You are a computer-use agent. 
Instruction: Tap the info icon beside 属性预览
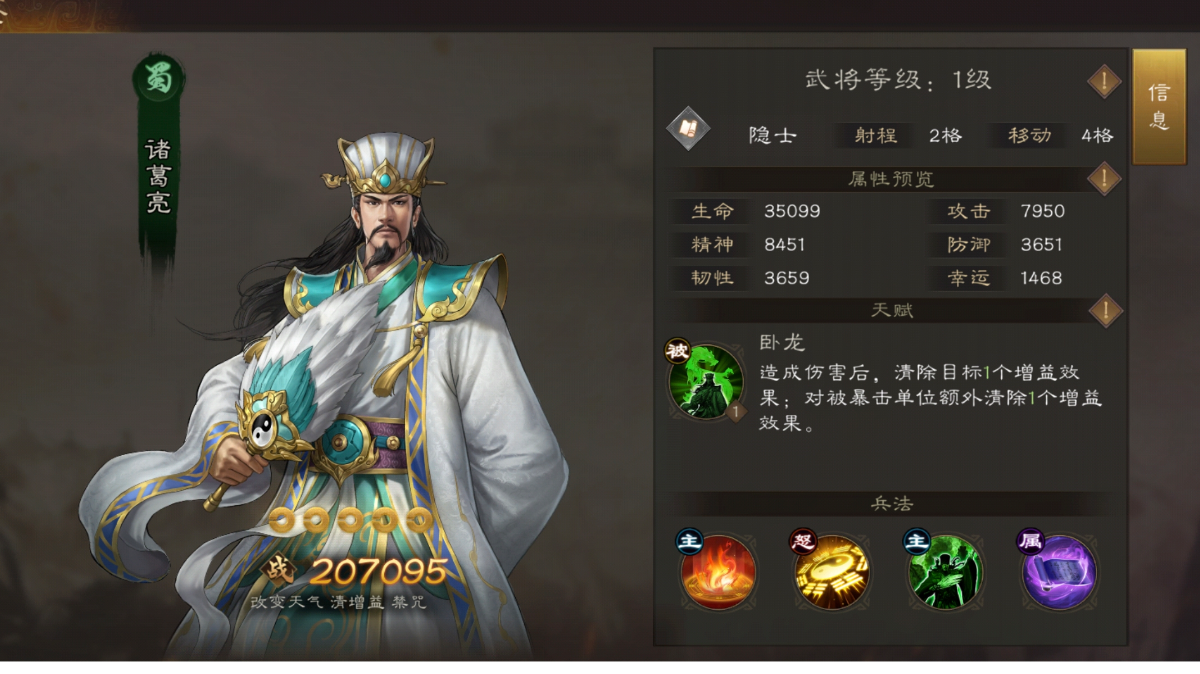pos(1104,179)
